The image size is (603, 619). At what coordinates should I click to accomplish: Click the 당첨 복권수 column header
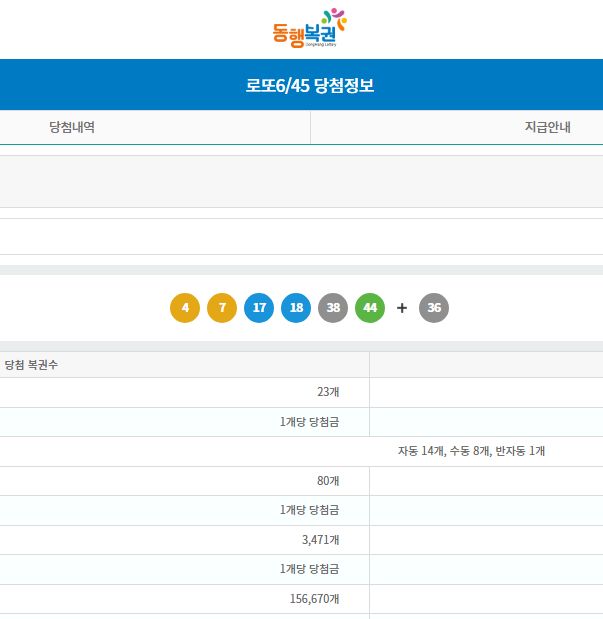31,364
